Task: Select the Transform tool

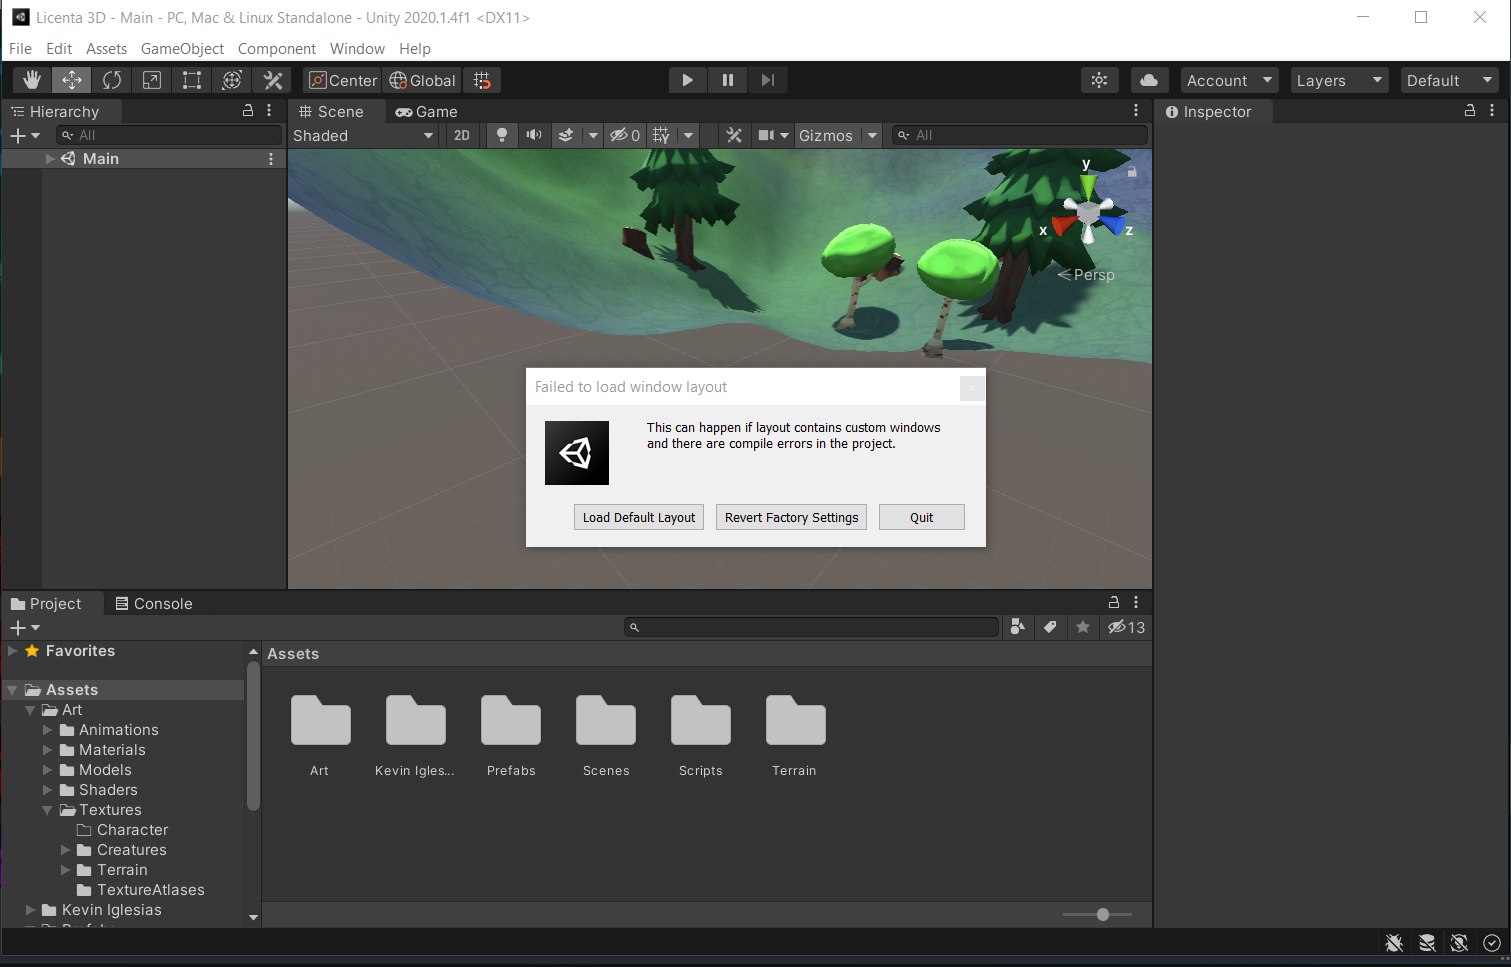Action: [232, 80]
